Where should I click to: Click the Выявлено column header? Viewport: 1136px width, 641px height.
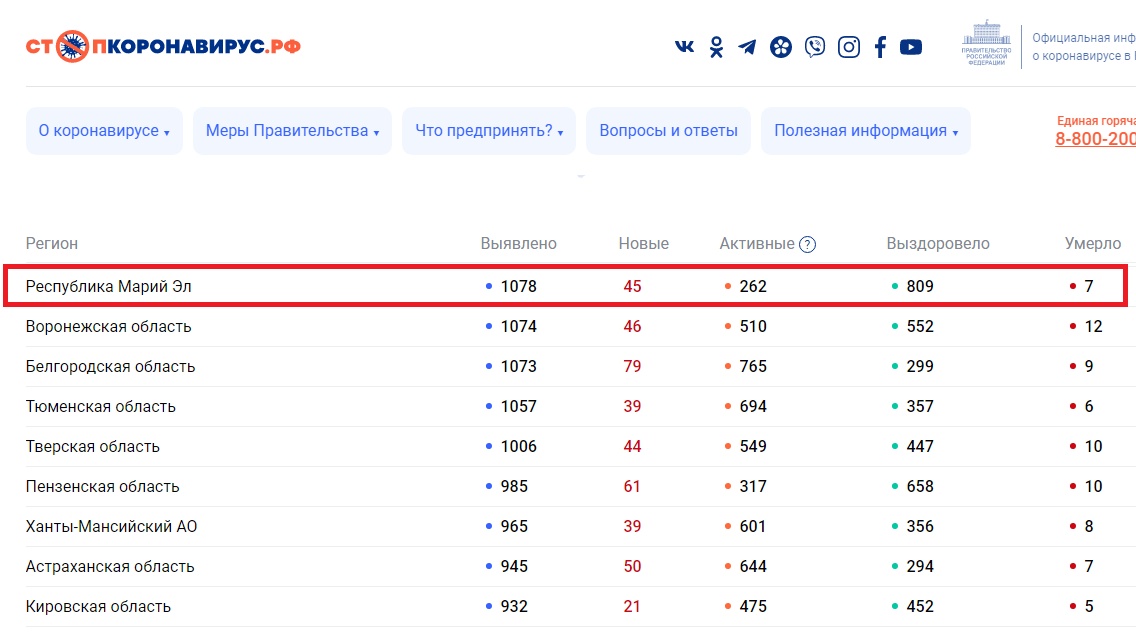pos(518,244)
